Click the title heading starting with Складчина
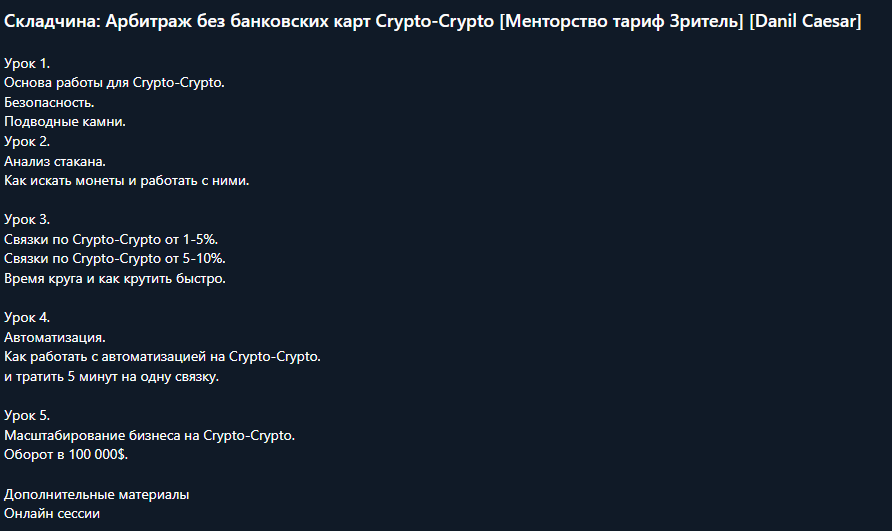This screenshot has width=892, height=531. coord(432,22)
